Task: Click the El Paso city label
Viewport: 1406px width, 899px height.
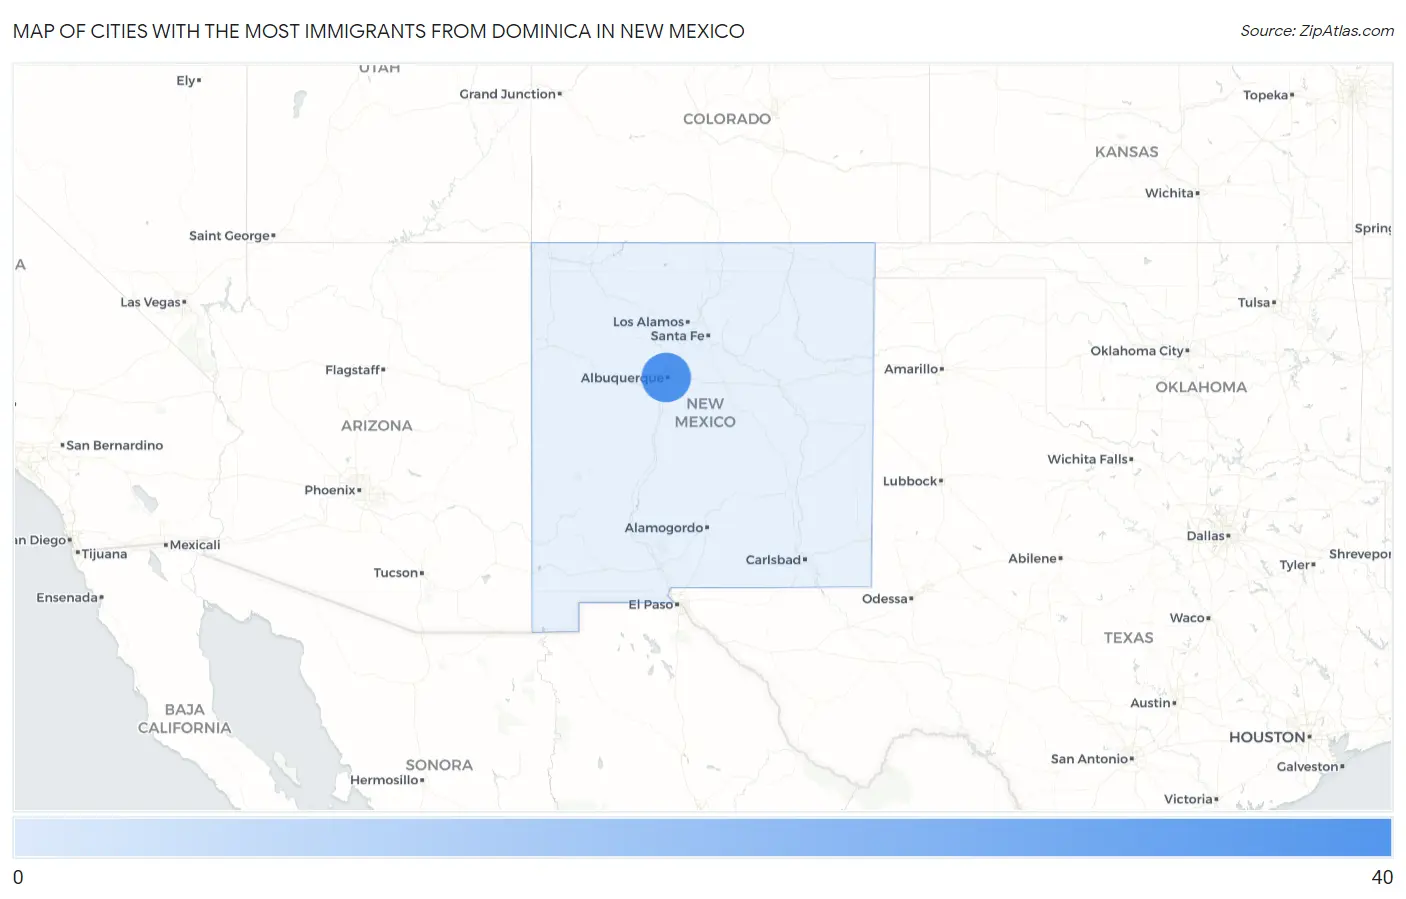Action: [x=651, y=604]
